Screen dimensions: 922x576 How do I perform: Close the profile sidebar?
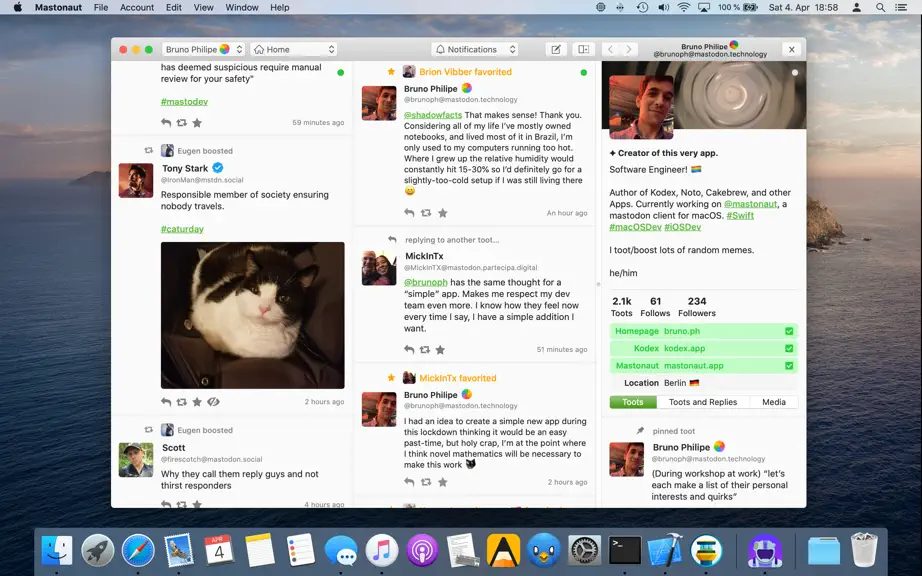[791, 49]
